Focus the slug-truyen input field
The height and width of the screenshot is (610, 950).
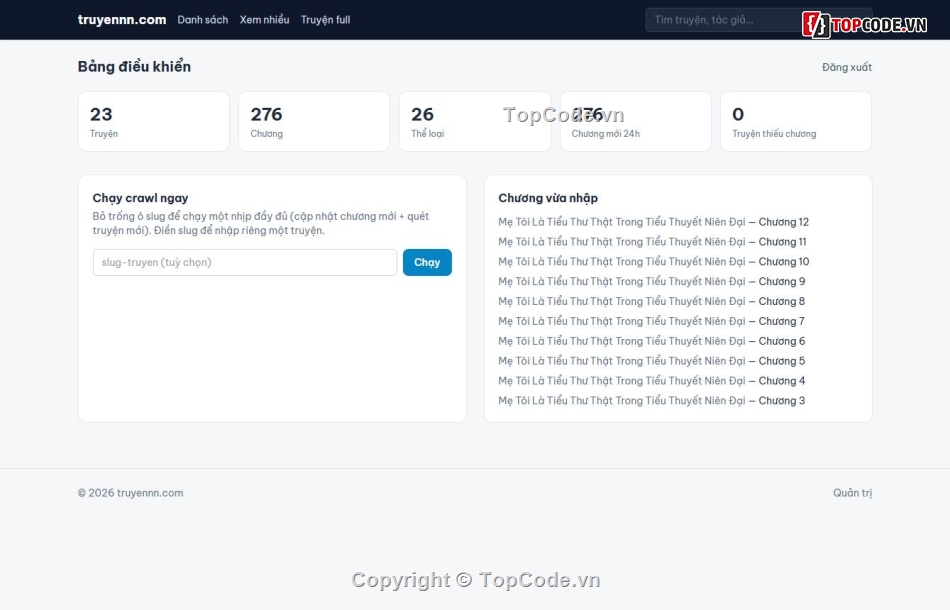[x=245, y=262]
